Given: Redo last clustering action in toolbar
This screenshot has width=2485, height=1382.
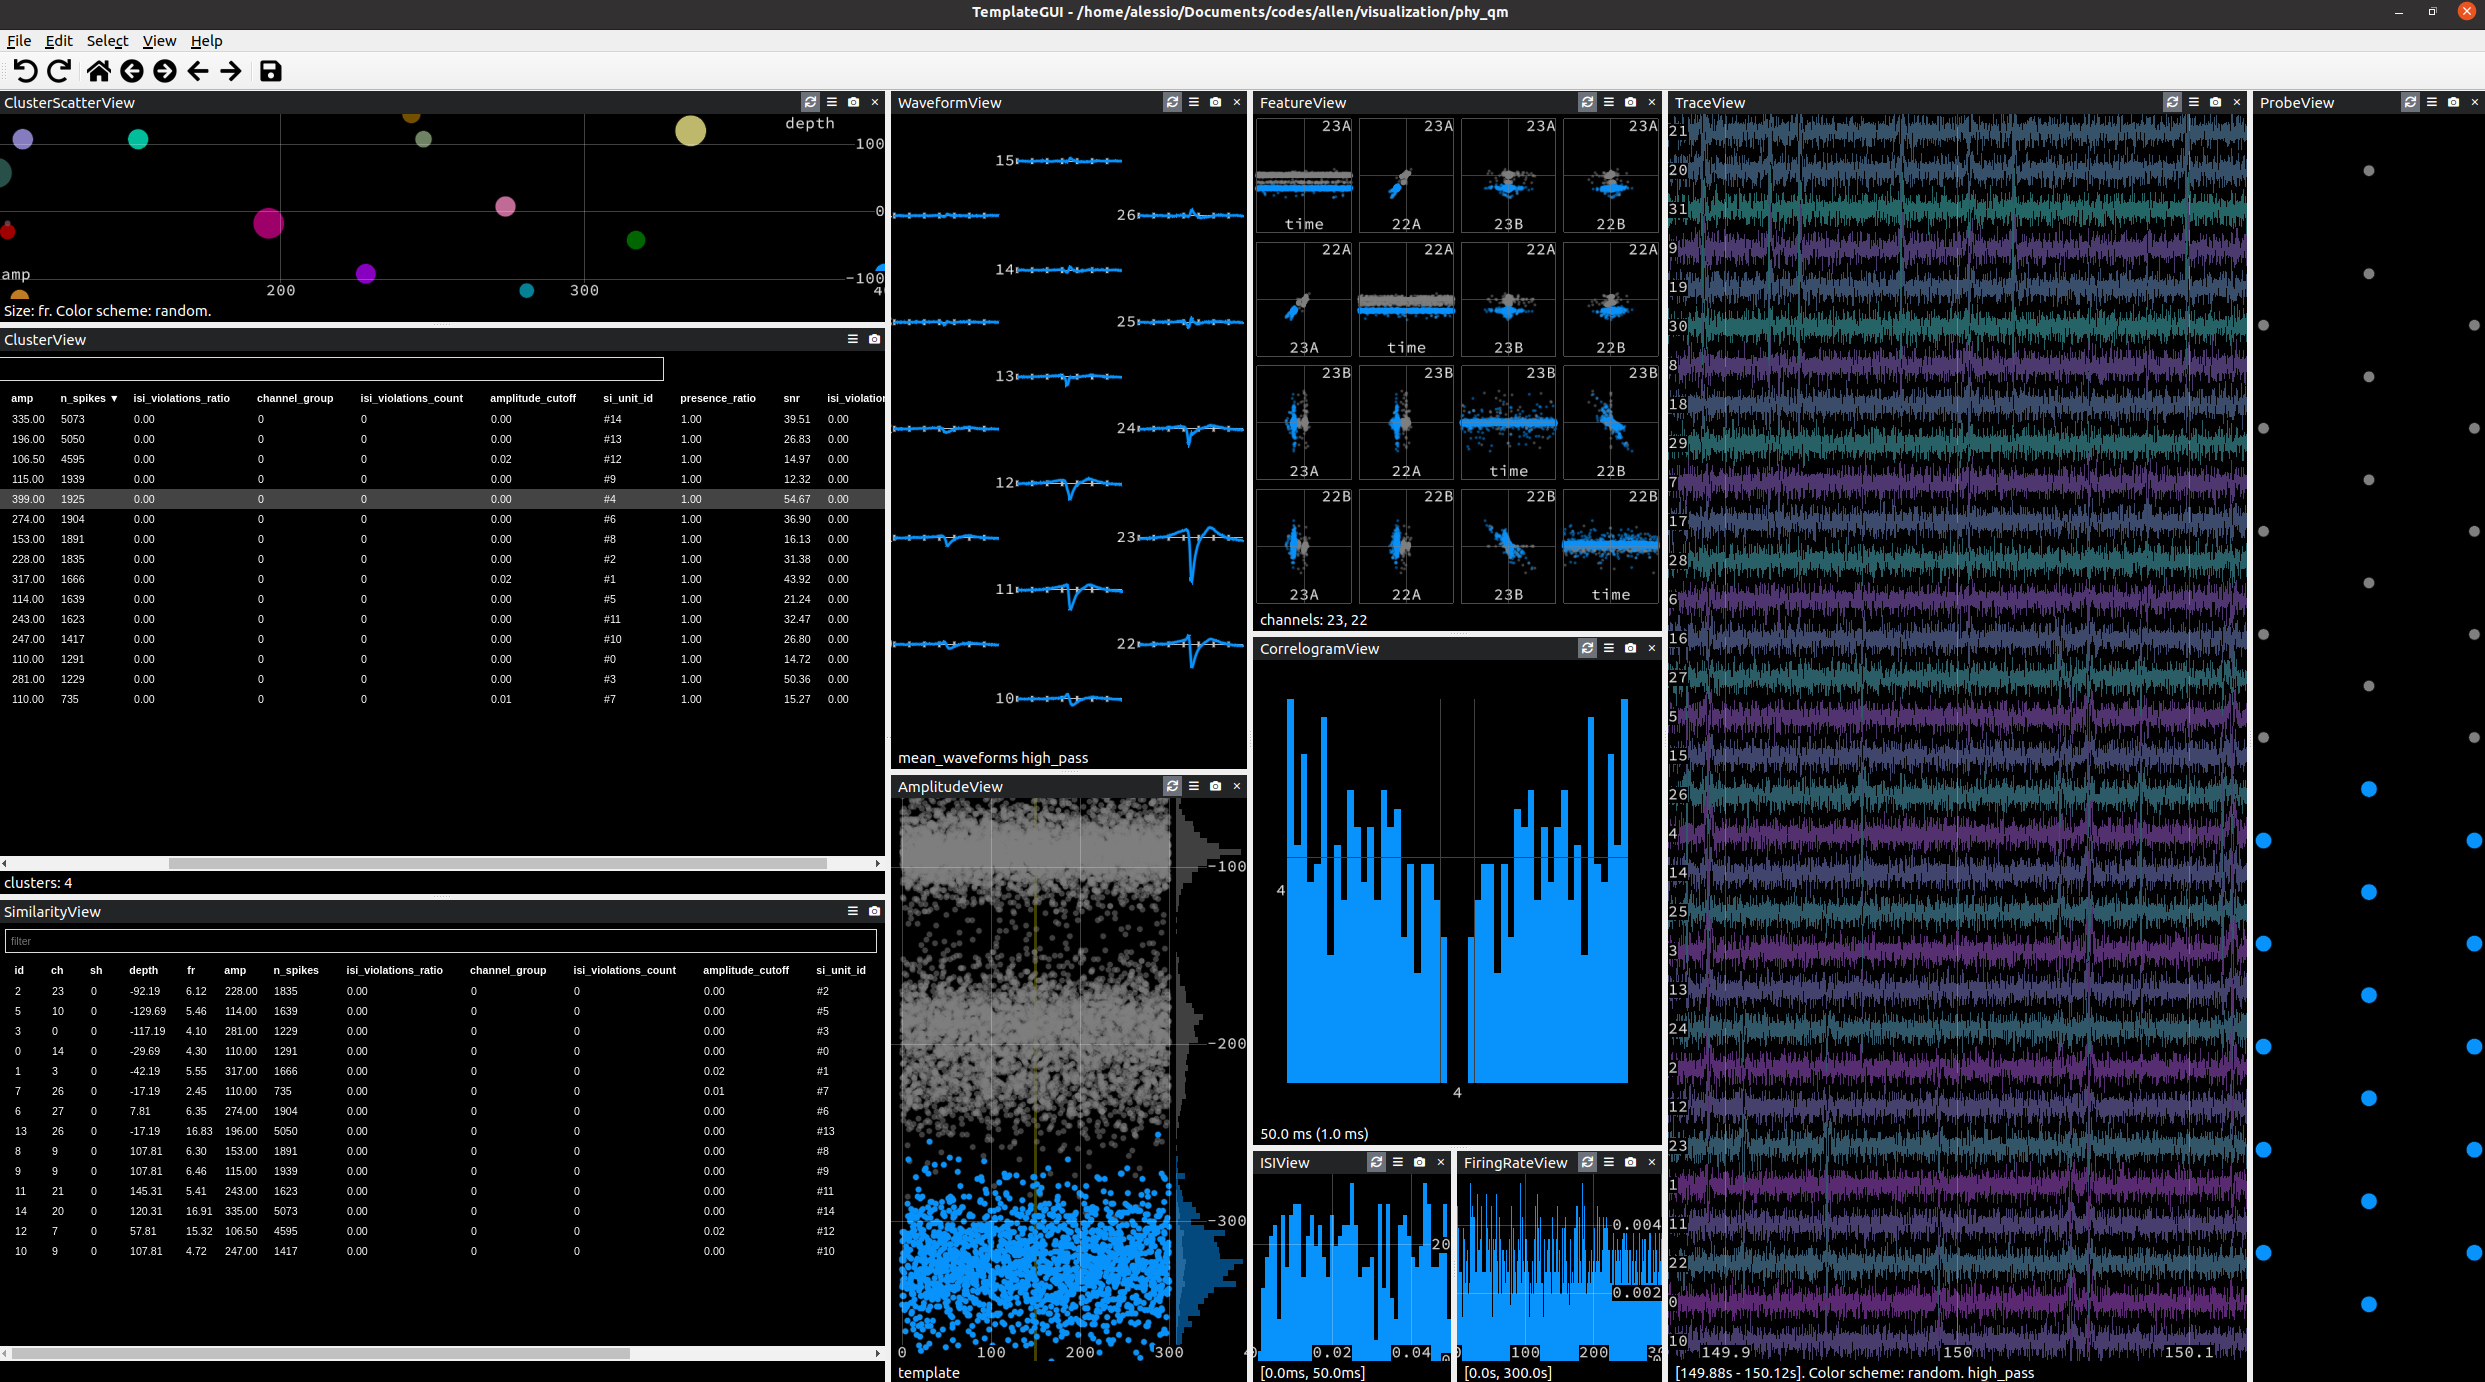Looking at the screenshot, I should pyautogui.click(x=59, y=71).
